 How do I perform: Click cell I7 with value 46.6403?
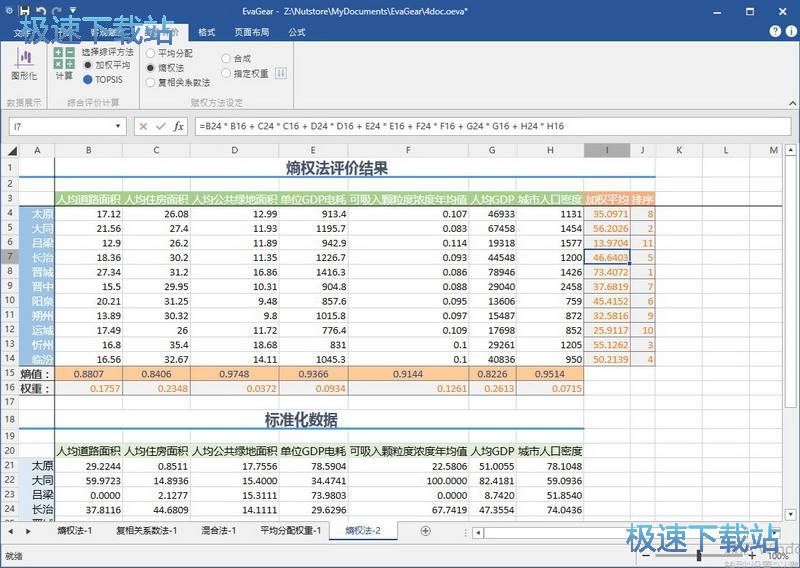607,257
